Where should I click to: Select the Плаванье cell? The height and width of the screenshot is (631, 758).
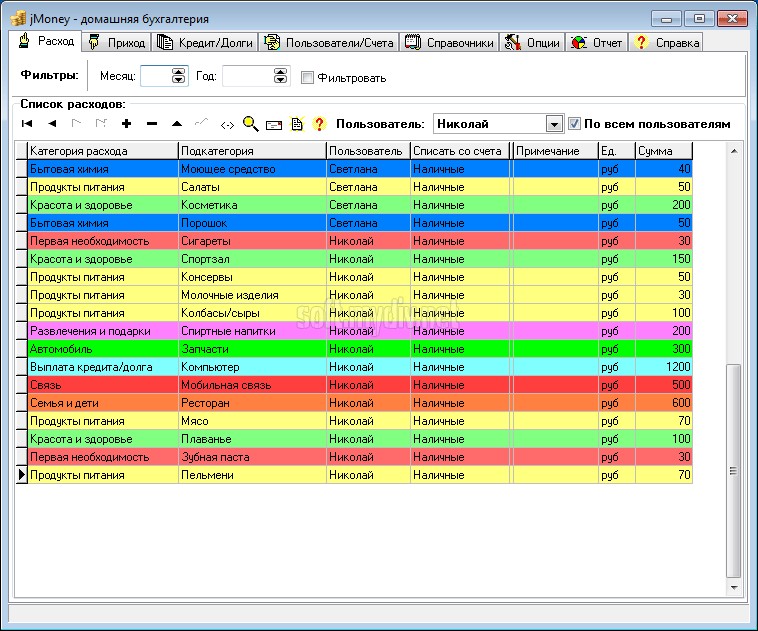(252, 439)
